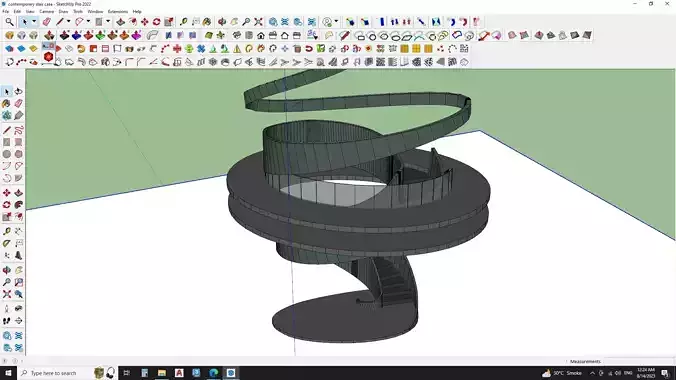Expand the Select tool dropdown arrow
Viewport: 676px width, 380px height.
(34, 22)
